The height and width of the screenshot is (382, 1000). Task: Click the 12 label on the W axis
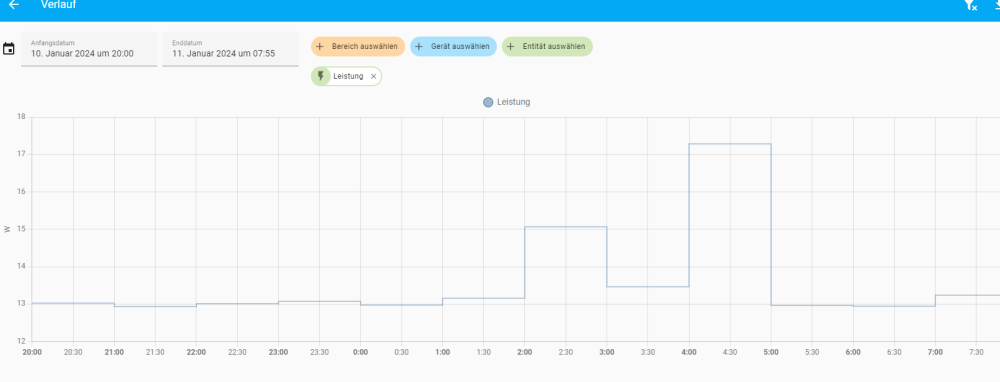(21, 341)
